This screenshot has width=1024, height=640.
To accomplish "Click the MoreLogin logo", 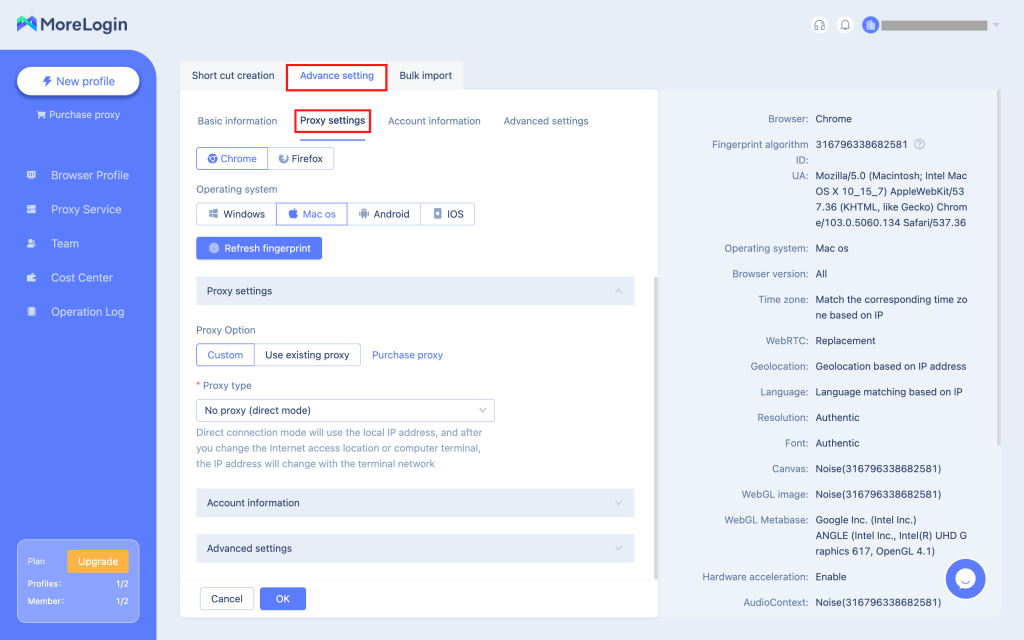I will 72,24.
